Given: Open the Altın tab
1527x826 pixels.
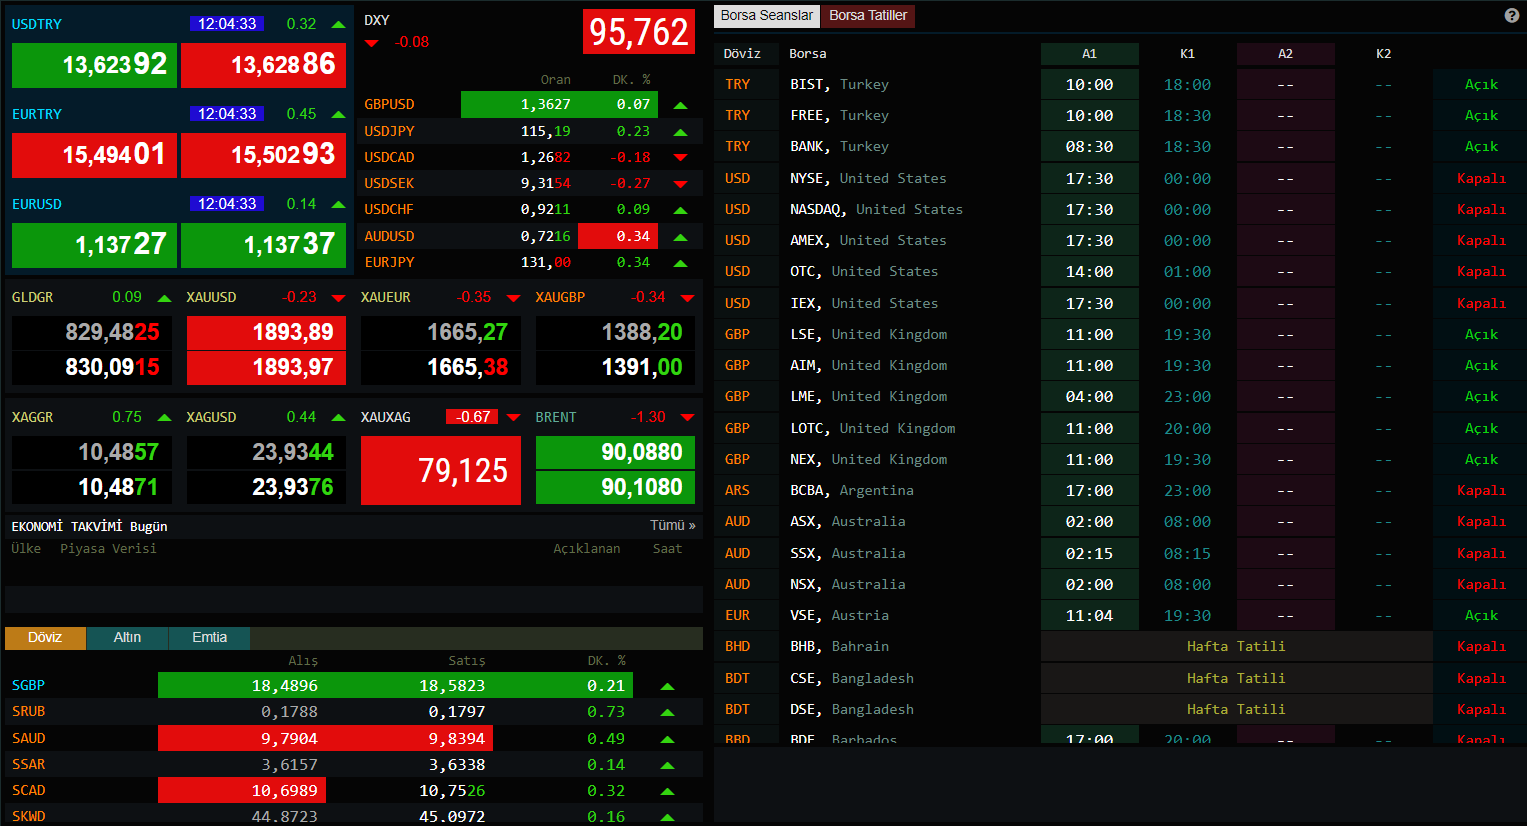Looking at the screenshot, I should tap(127, 638).
